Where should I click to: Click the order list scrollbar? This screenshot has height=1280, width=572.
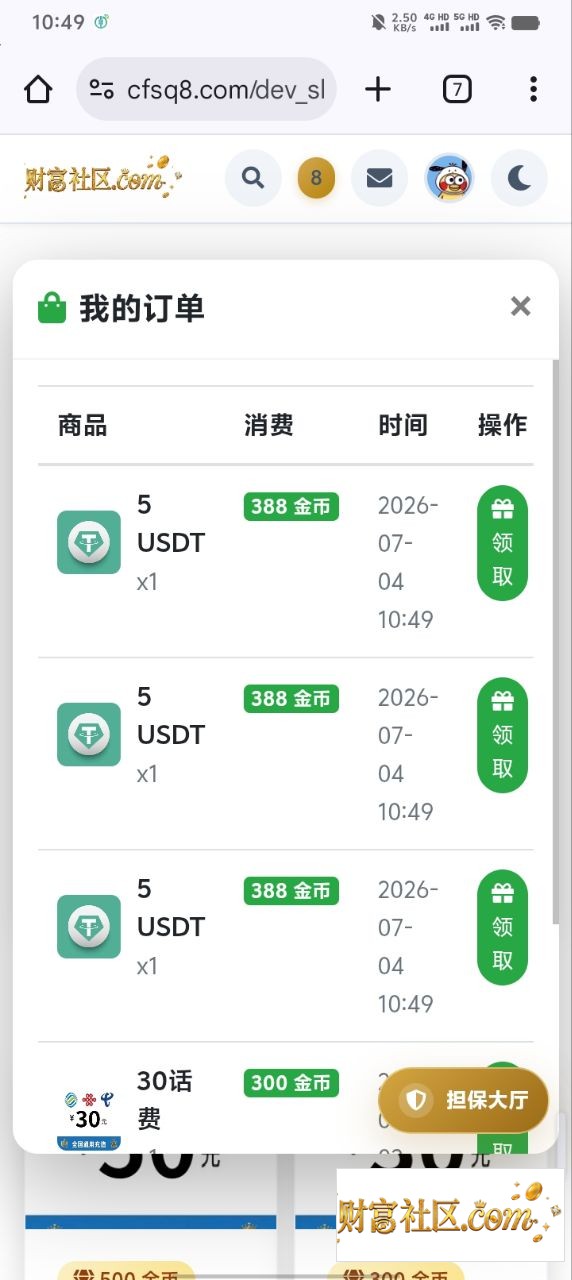(556, 640)
